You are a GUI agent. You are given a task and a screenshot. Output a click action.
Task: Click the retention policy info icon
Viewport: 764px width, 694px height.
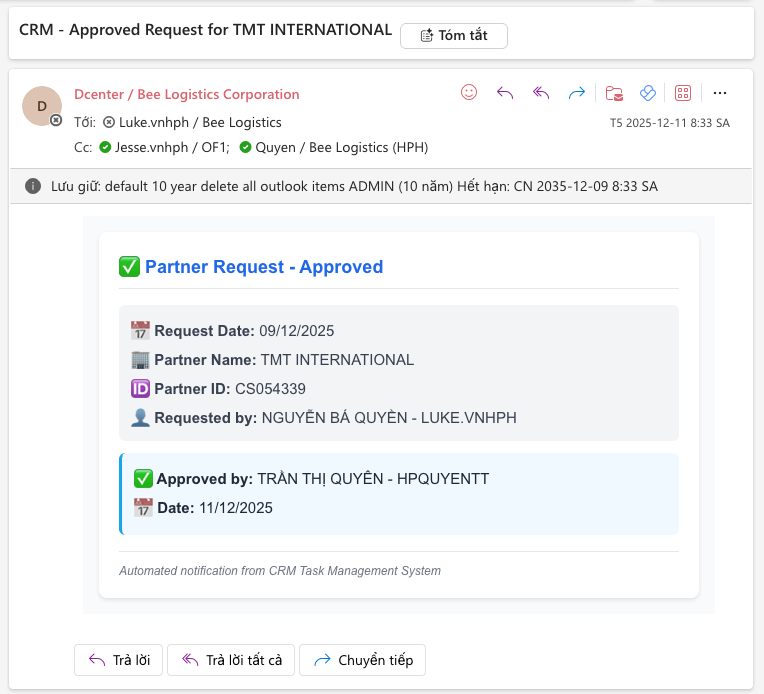[x=33, y=186]
